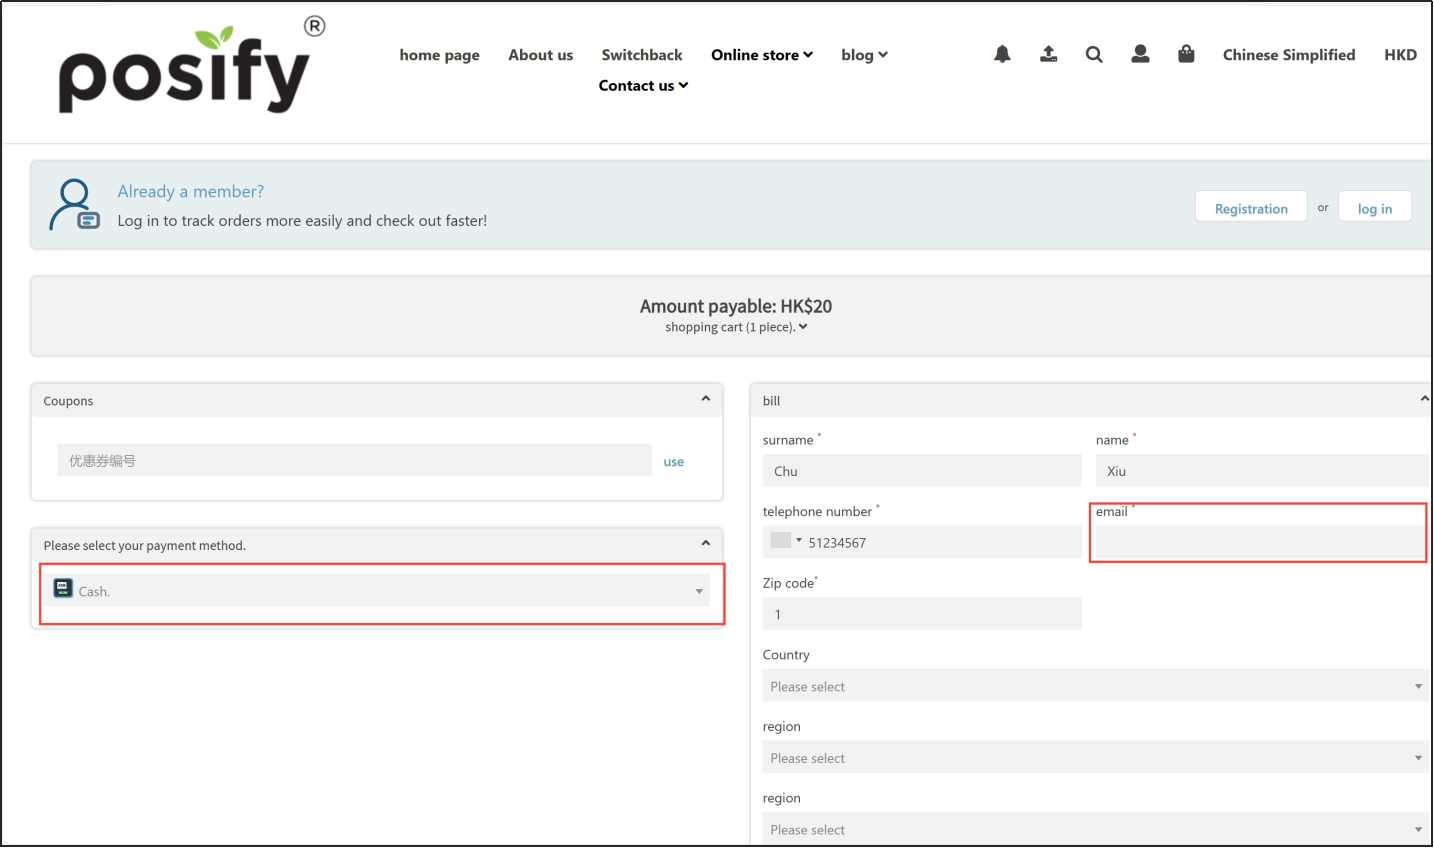Open the Country dropdown
This screenshot has width=1434, height=848.
1095,686
